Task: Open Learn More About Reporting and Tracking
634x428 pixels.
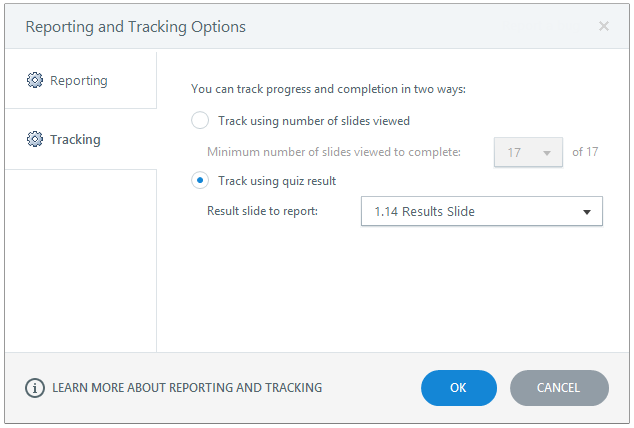Action: pos(187,388)
